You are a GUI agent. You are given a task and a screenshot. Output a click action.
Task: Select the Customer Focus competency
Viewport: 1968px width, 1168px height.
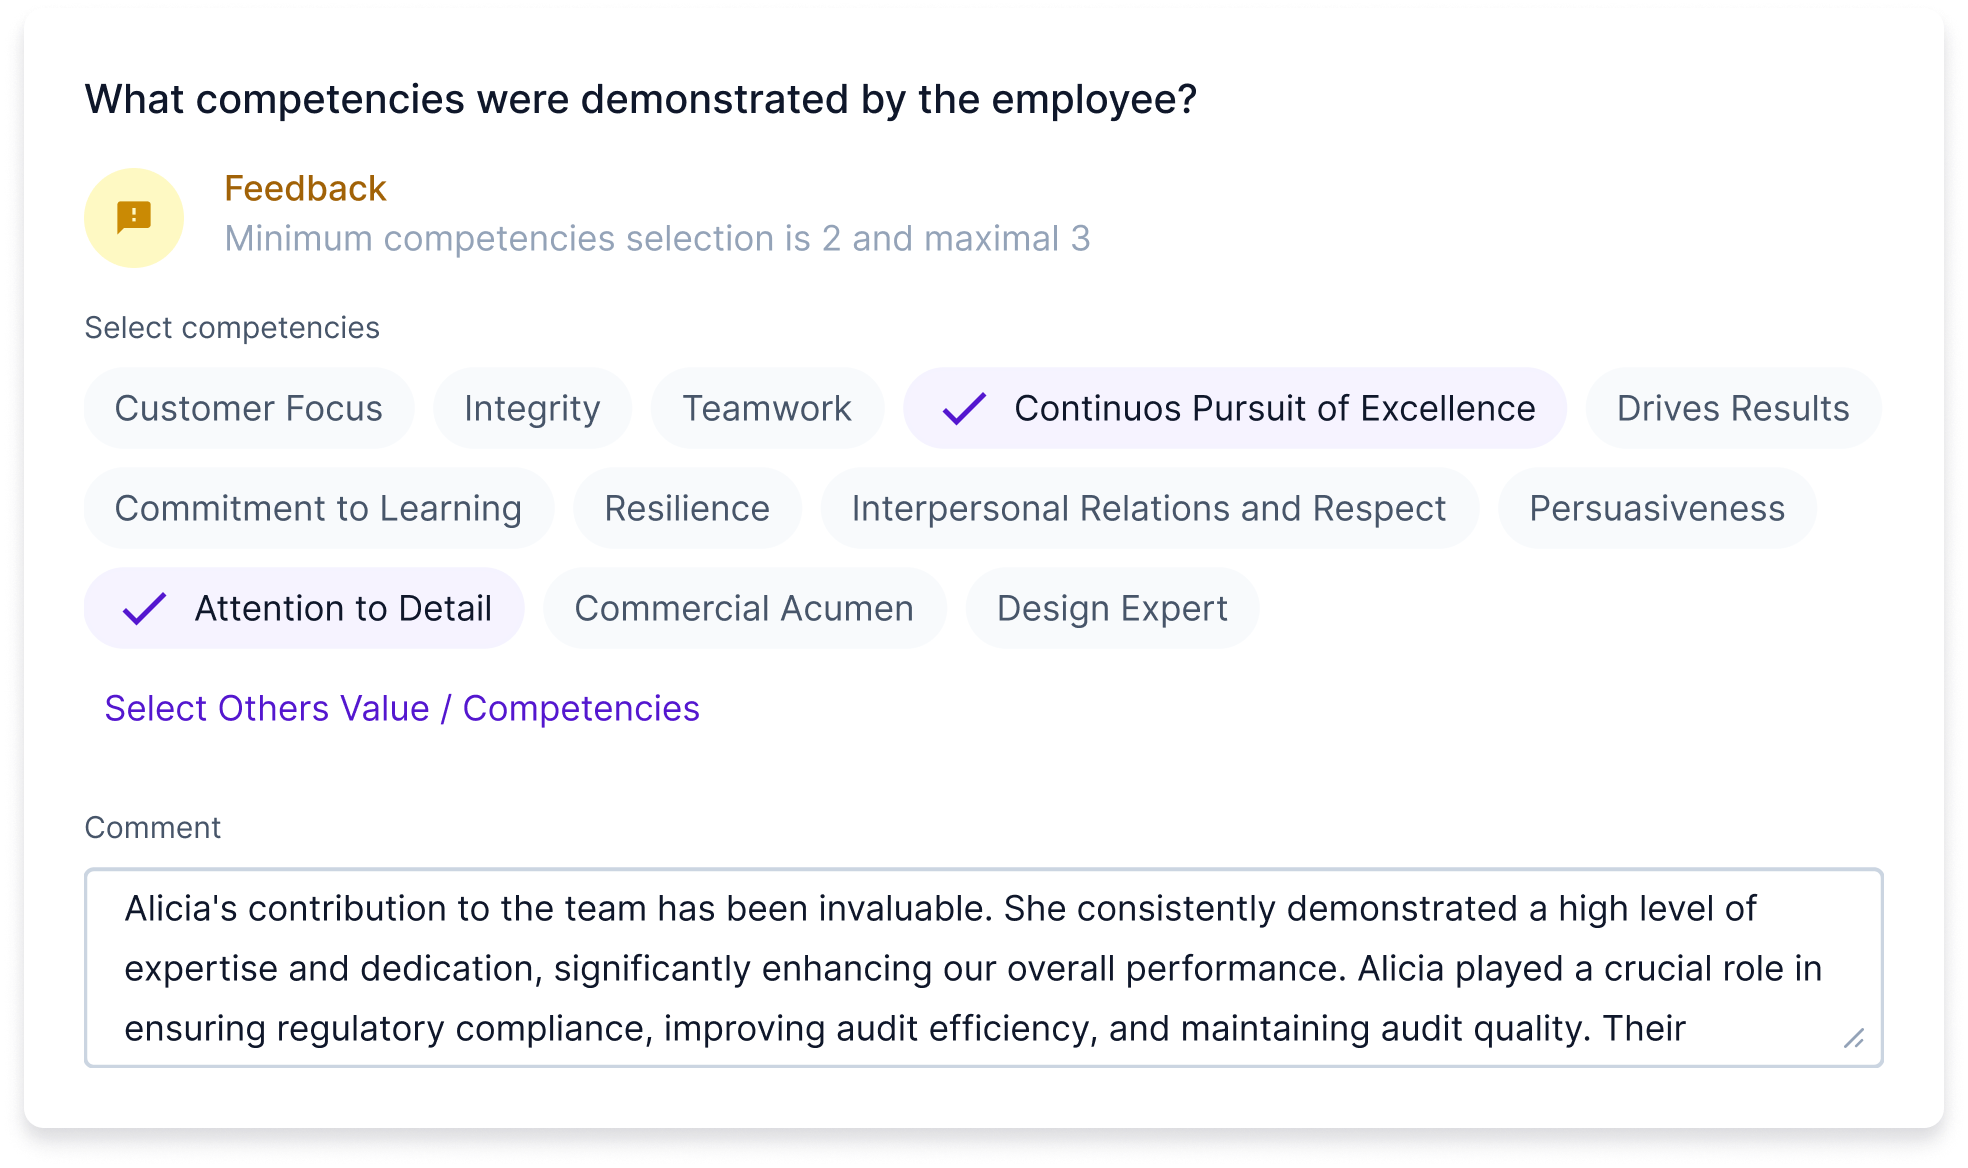click(x=248, y=408)
